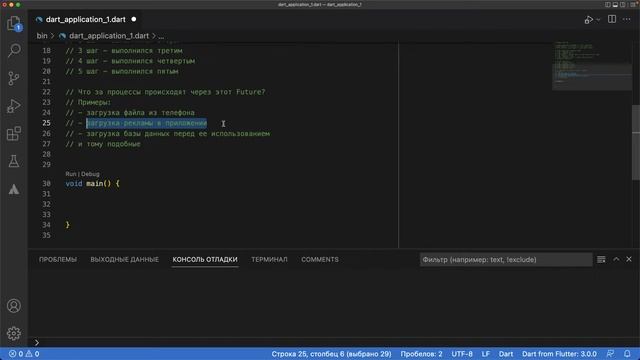Open the Explorer view in activity bar
Screen dimensions: 640x360
click(x=14, y=23)
